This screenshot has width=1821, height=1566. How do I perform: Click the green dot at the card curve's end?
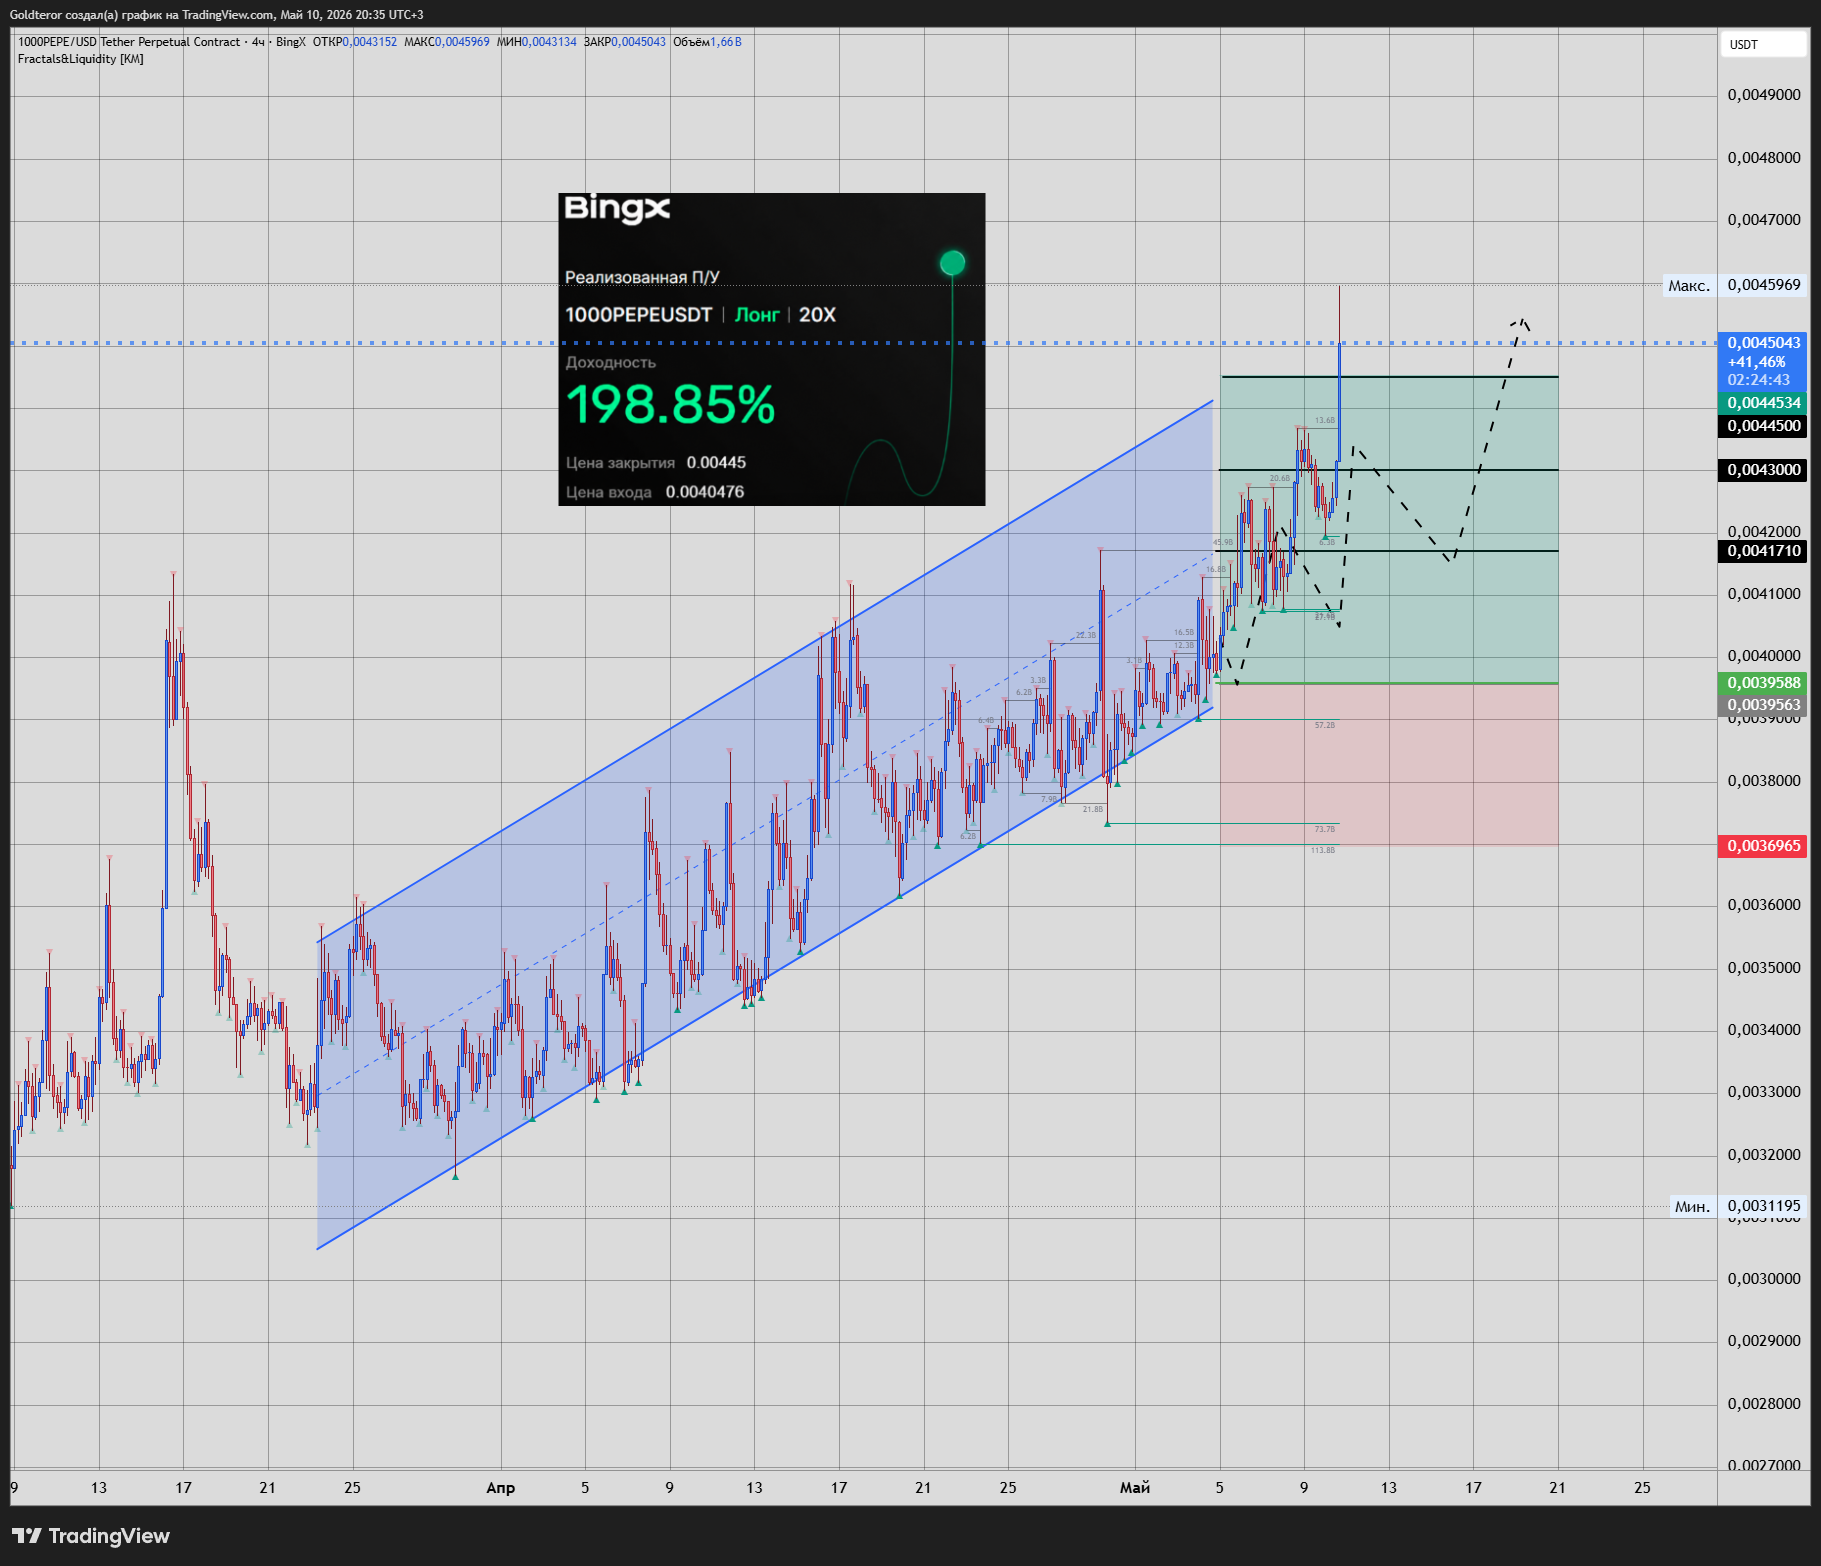click(x=952, y=263)
